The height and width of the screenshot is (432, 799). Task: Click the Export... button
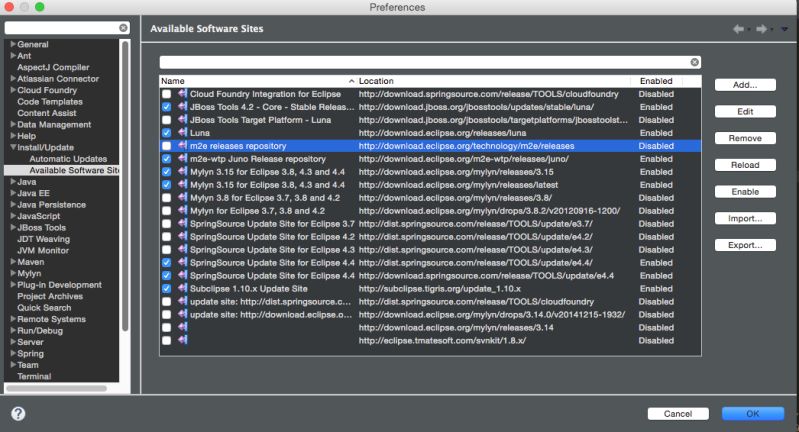click(x=745, y=245)
